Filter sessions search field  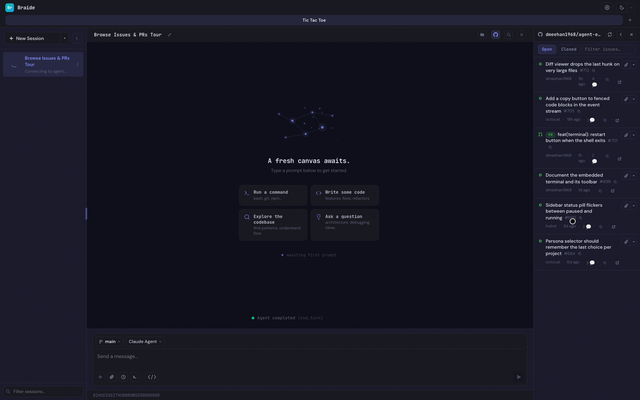43,391
